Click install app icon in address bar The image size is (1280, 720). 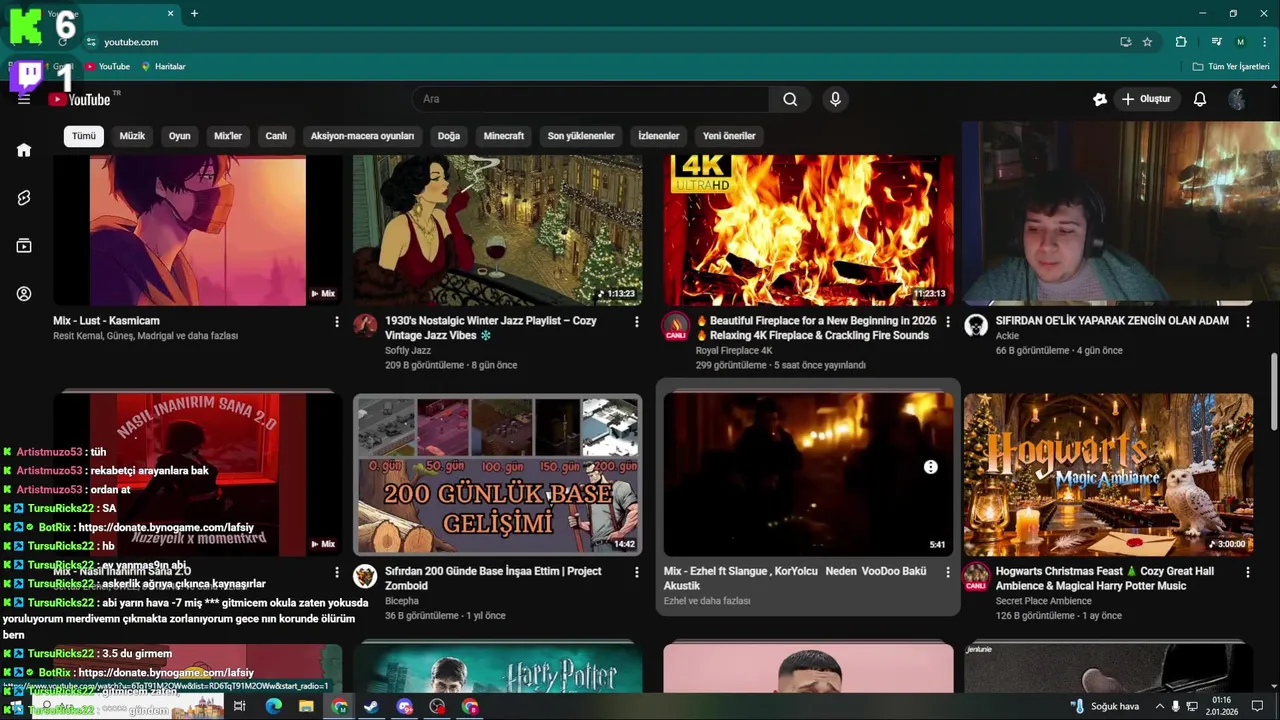coord(1125,42)
